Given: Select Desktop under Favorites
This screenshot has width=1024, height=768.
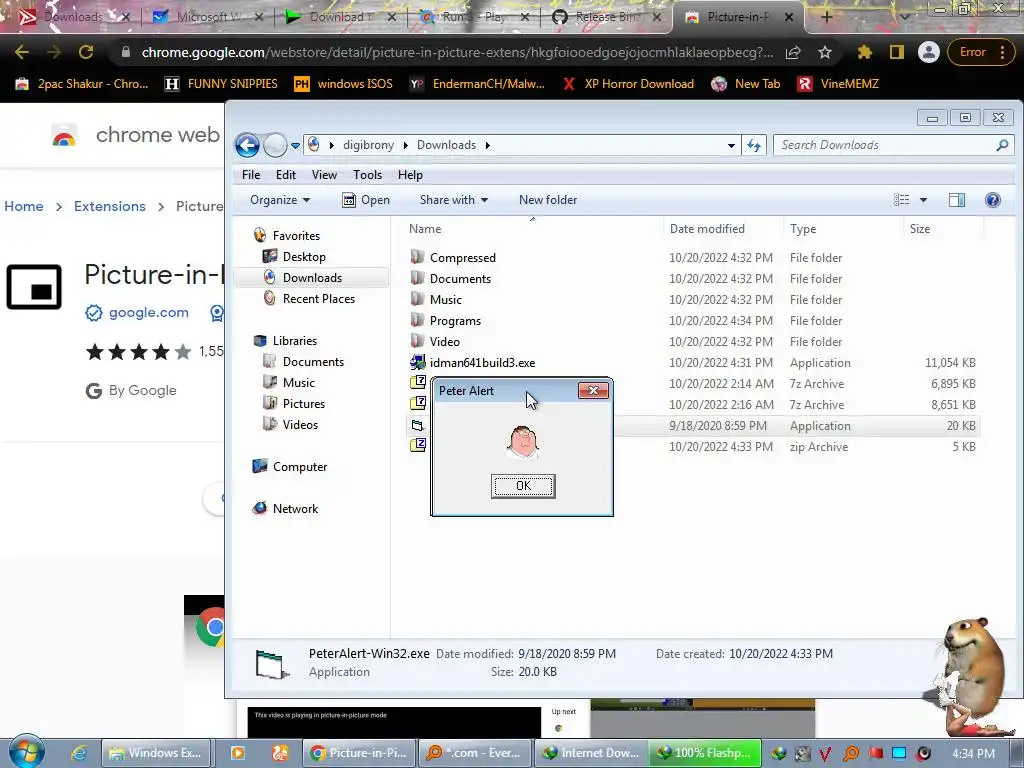Looking at the screenshot, I should click(x=304, y=257).
